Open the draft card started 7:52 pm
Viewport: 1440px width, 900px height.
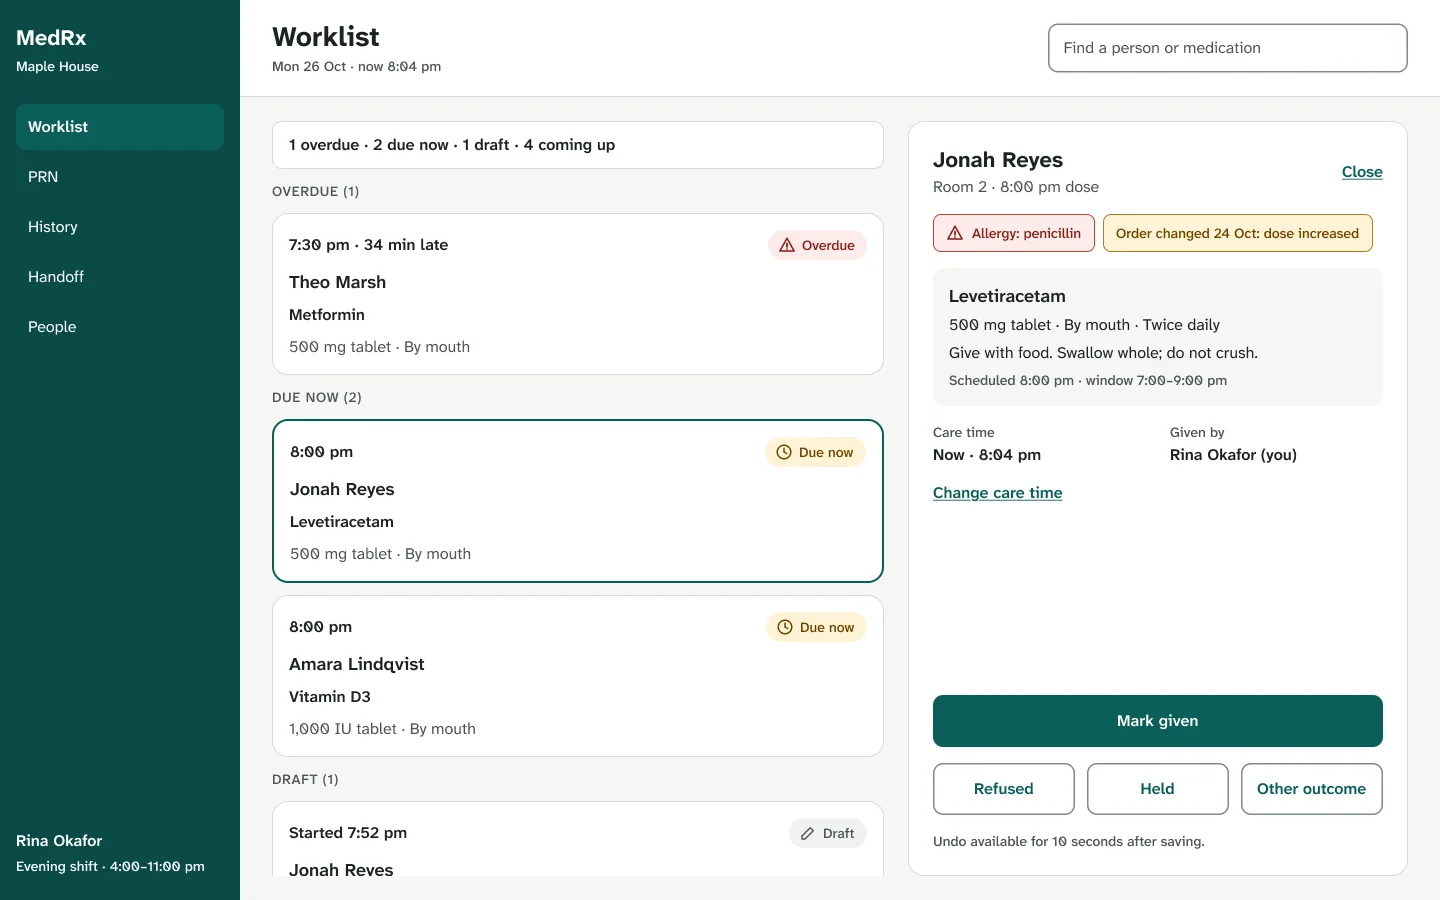tap(578, 840)
